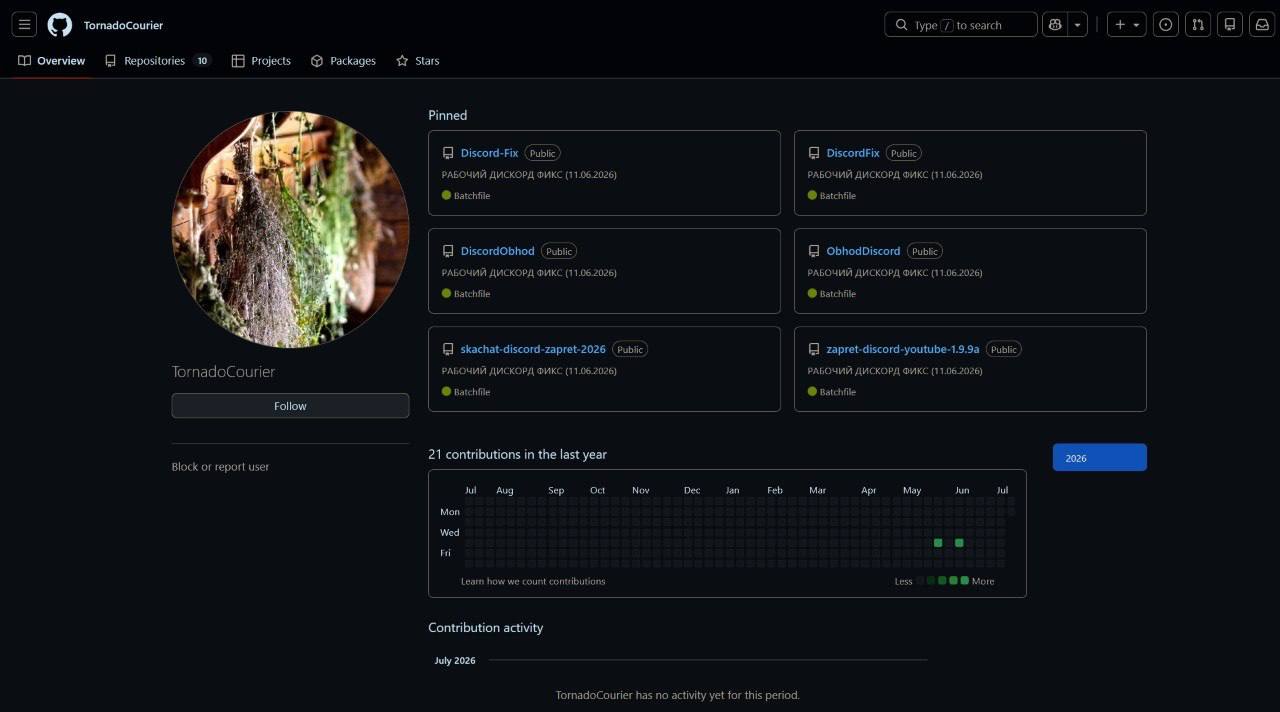
Task: Open the repositories icon in header
Action: coord(1230,25)
